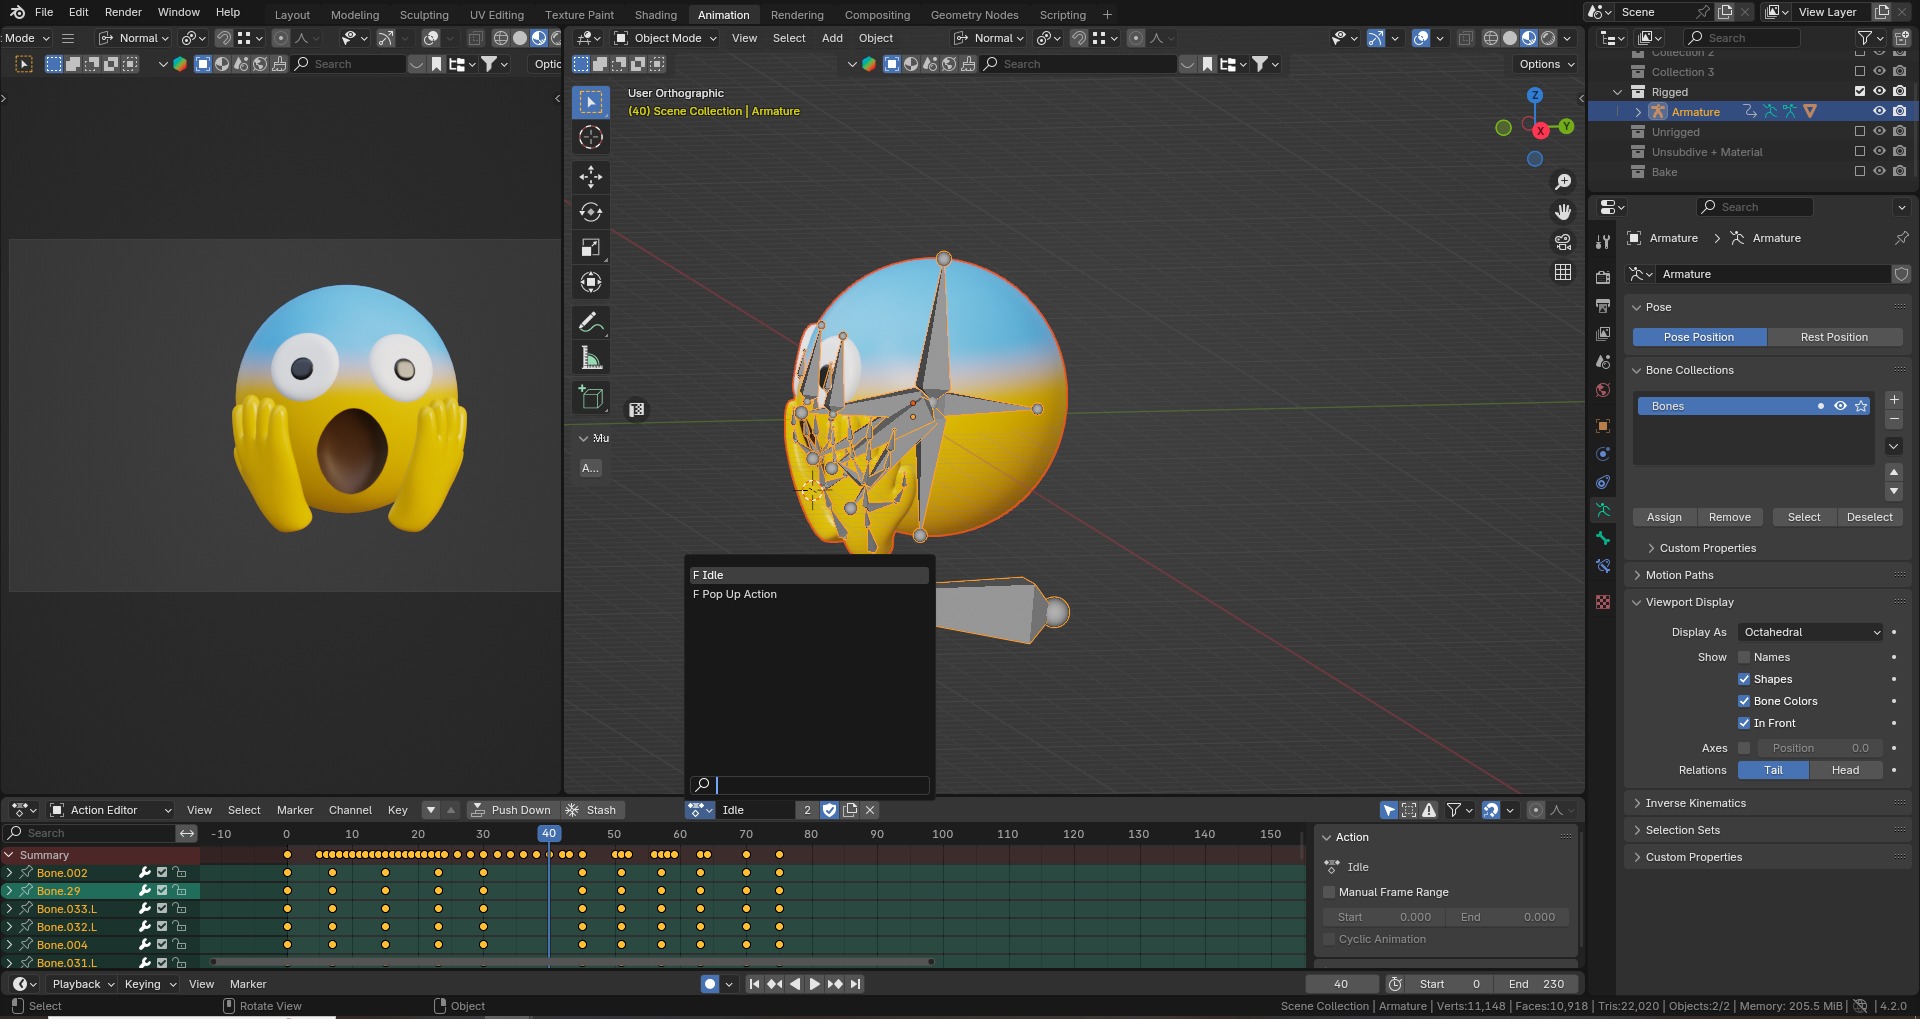
Task: Open the Keying menu in timeline
Action: click(149, 984)
